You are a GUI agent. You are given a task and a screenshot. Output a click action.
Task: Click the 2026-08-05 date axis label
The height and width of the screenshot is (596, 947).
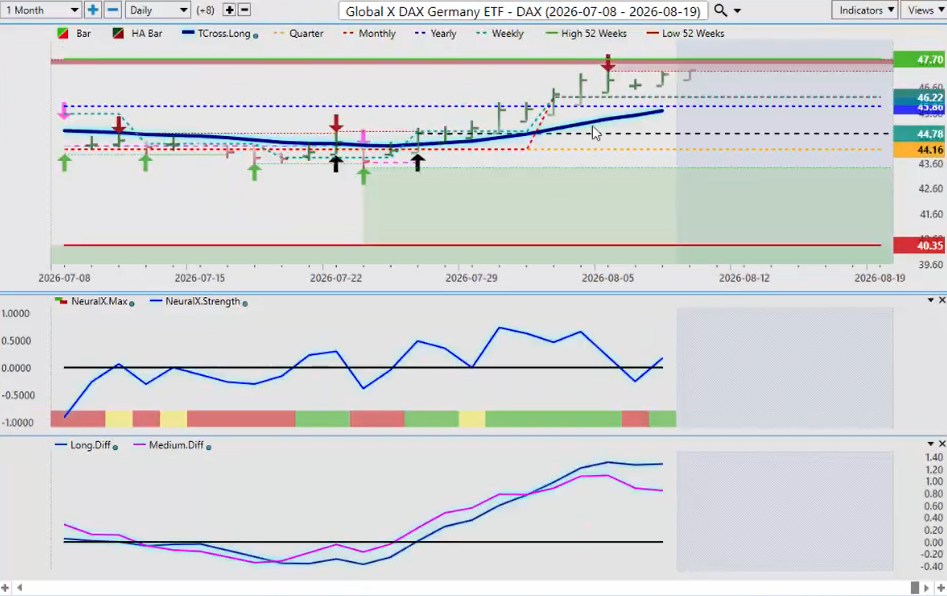(x=608, y=278)
